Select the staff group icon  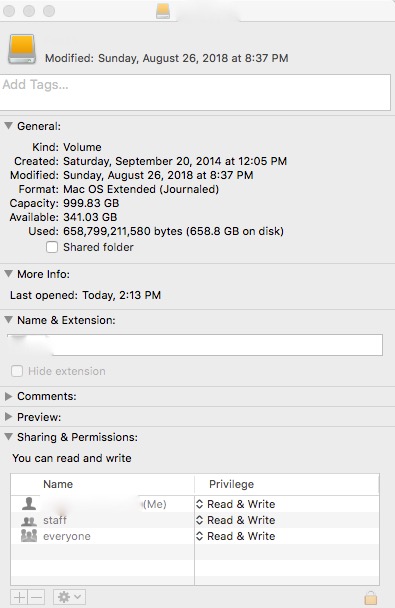[x=29, y=520]
